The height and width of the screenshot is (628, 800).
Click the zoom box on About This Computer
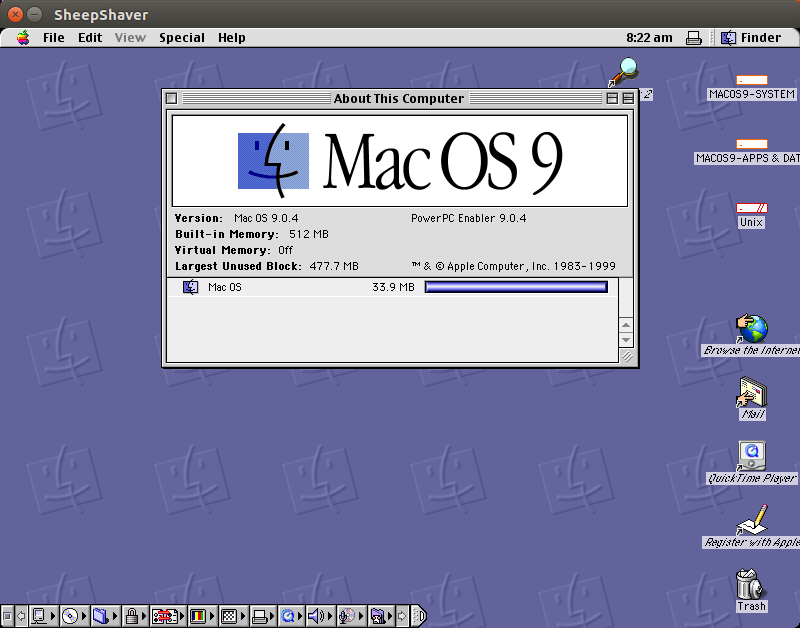[x=611, y=98]
